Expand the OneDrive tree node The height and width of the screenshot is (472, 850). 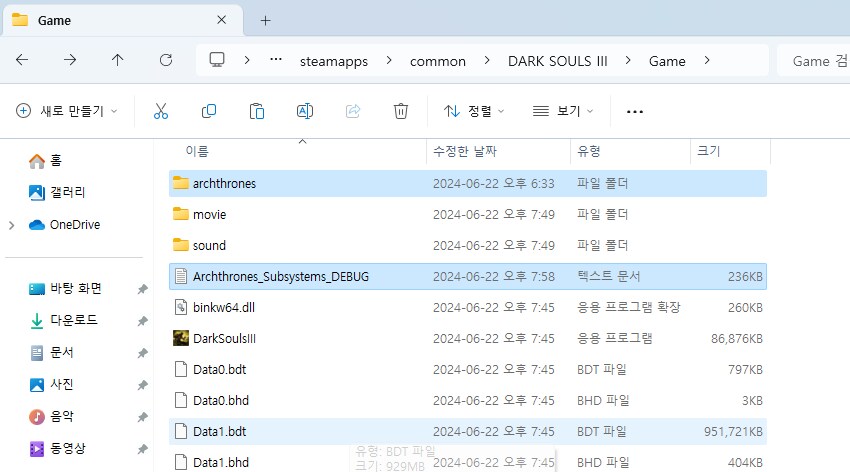coord(12,225)
